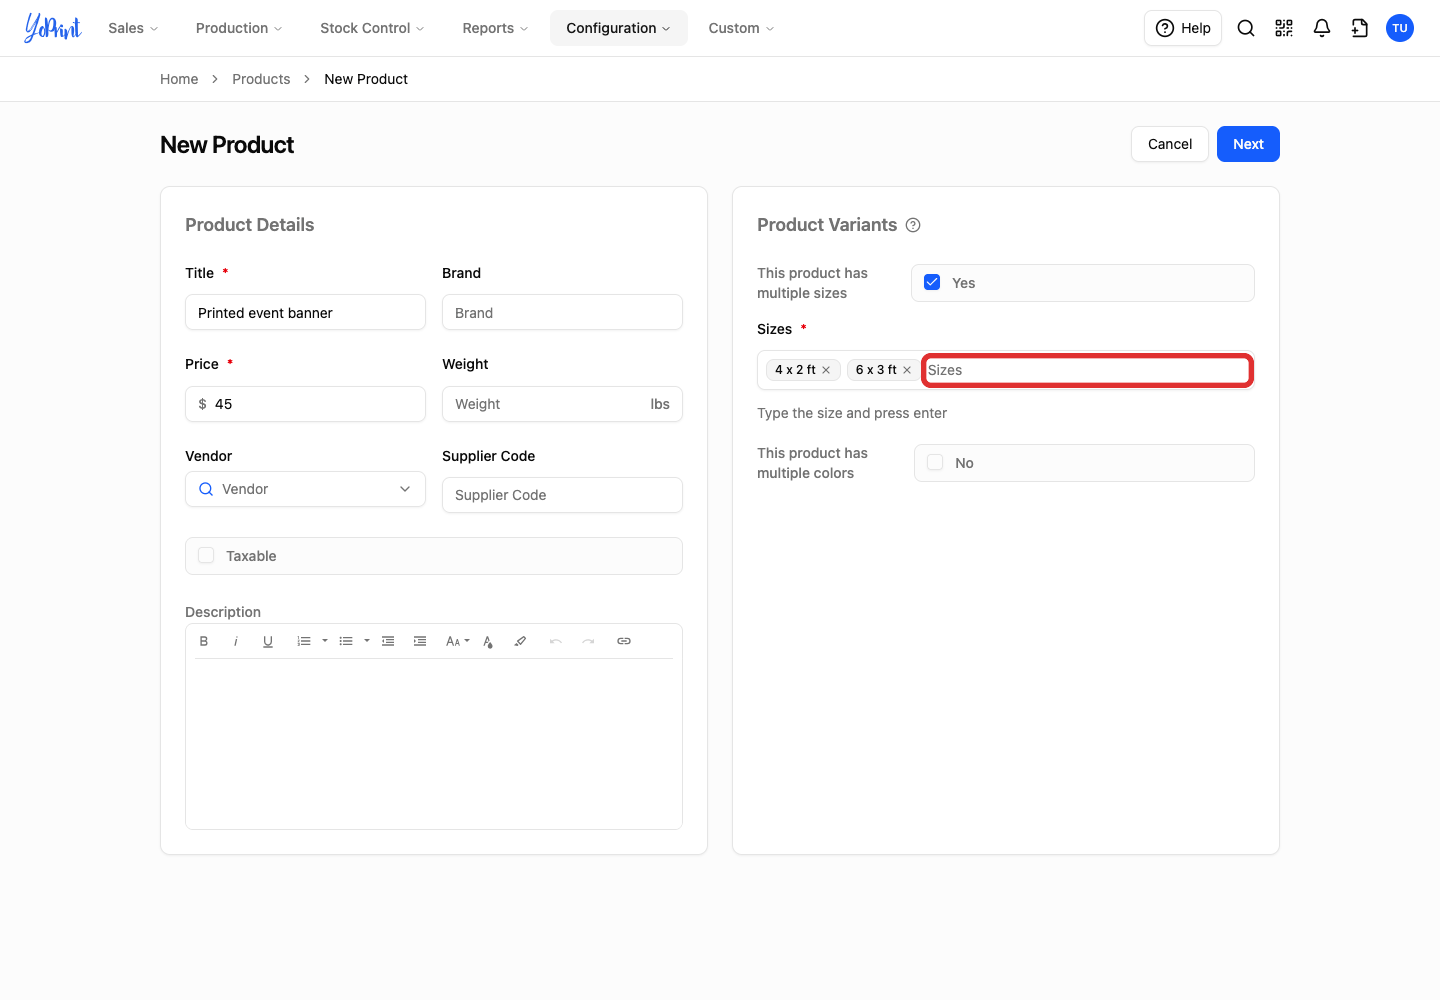Open the font size dropdown in editor

click(x=457, y=641)
